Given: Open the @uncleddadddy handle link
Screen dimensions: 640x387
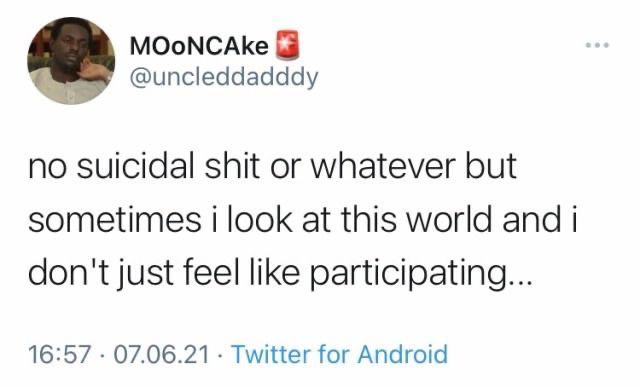Looking at the screenshot, I should (x=224, y=77).
